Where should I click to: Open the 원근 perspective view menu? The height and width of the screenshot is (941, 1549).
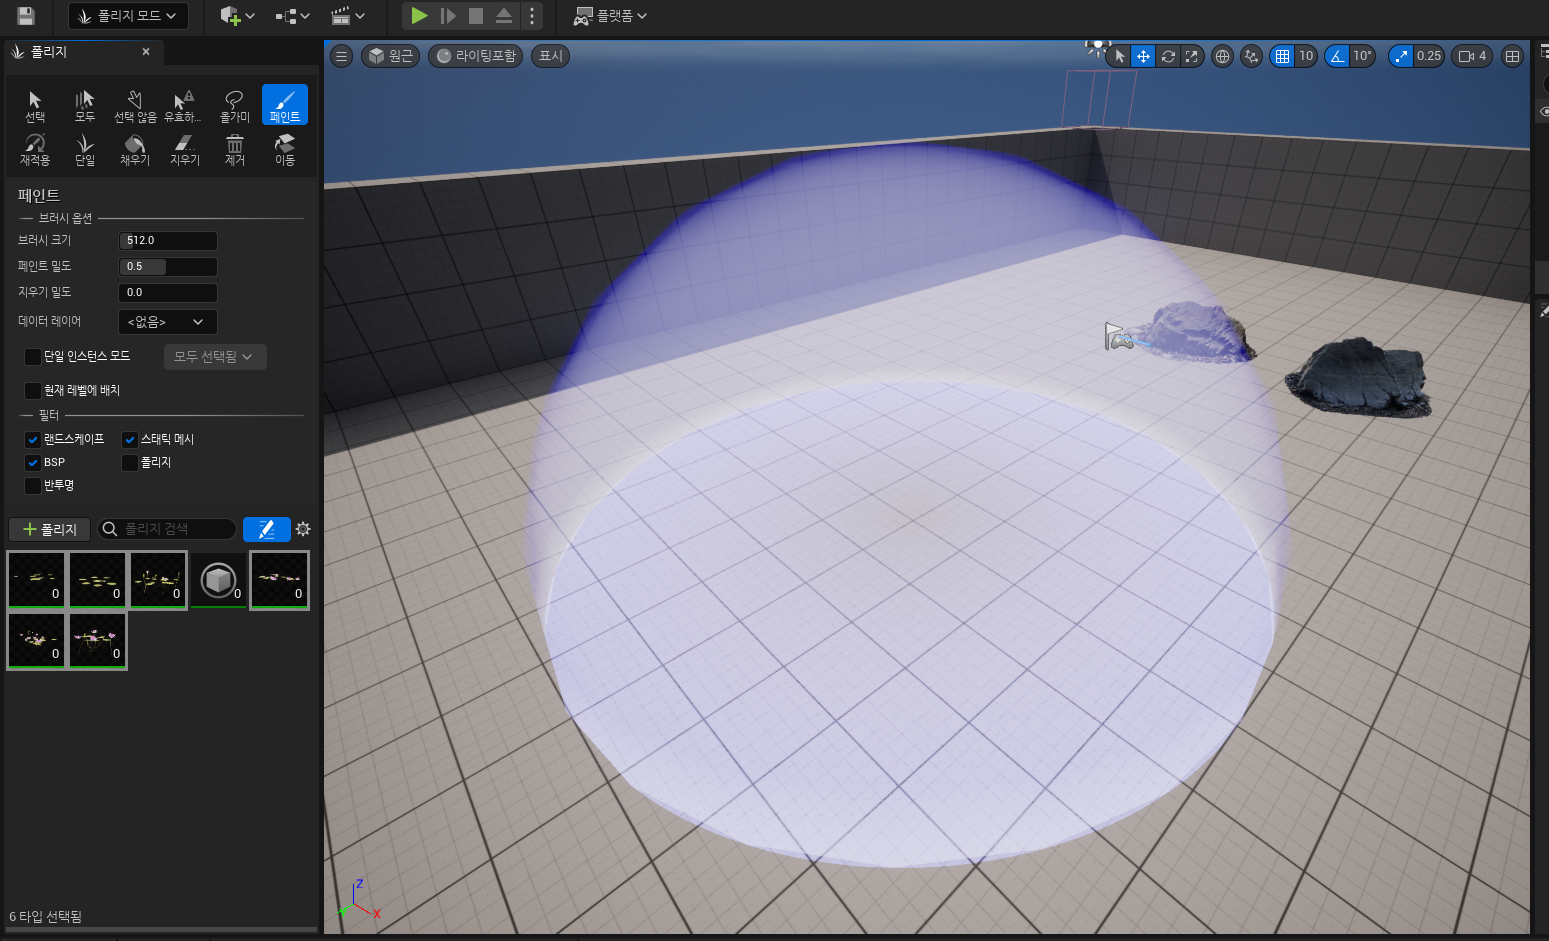click(390, 56)
